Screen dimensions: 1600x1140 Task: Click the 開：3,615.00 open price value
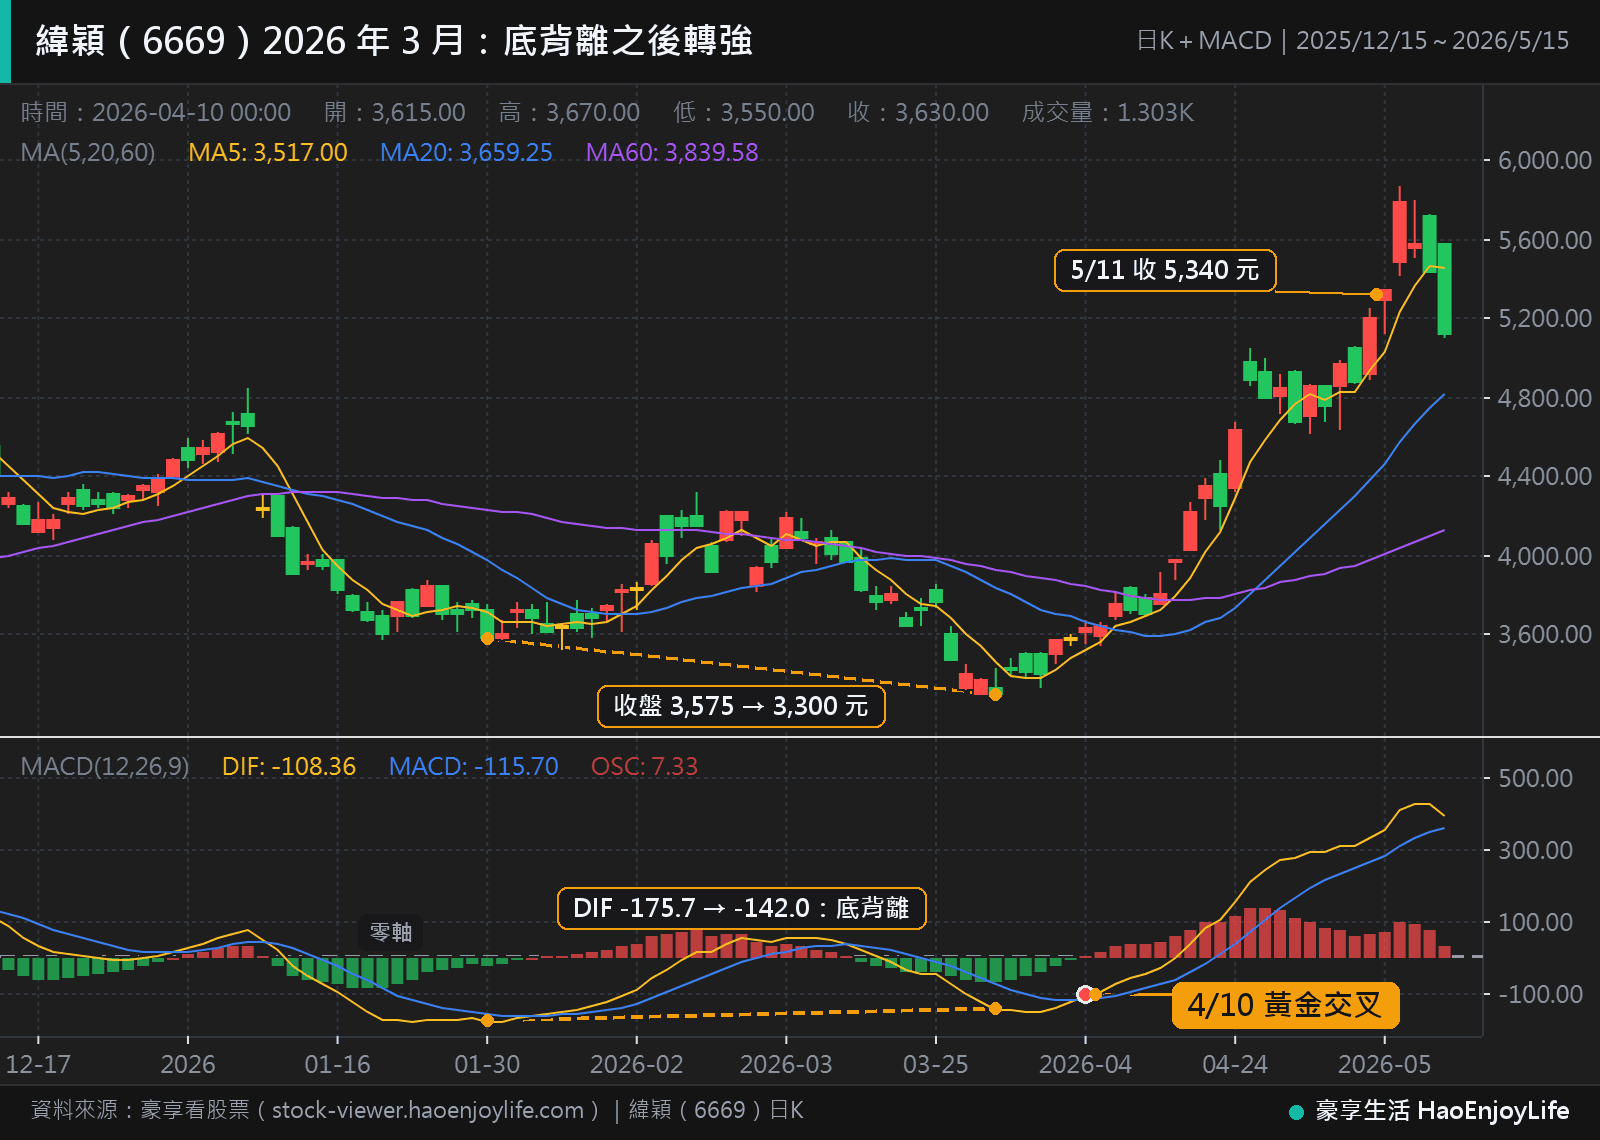[x=395, y=112]
